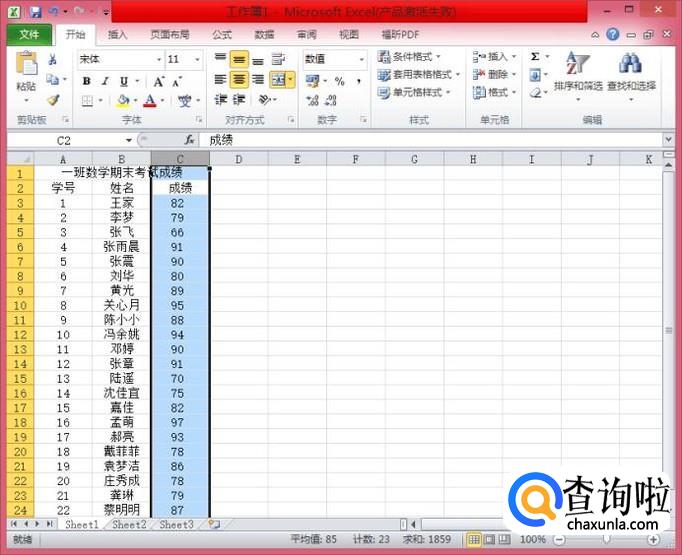Image resolution: width=682 pixels, height=555 pixels.
Task: Click the Accounting Number Format icon
Action: (x=312, y=81)
